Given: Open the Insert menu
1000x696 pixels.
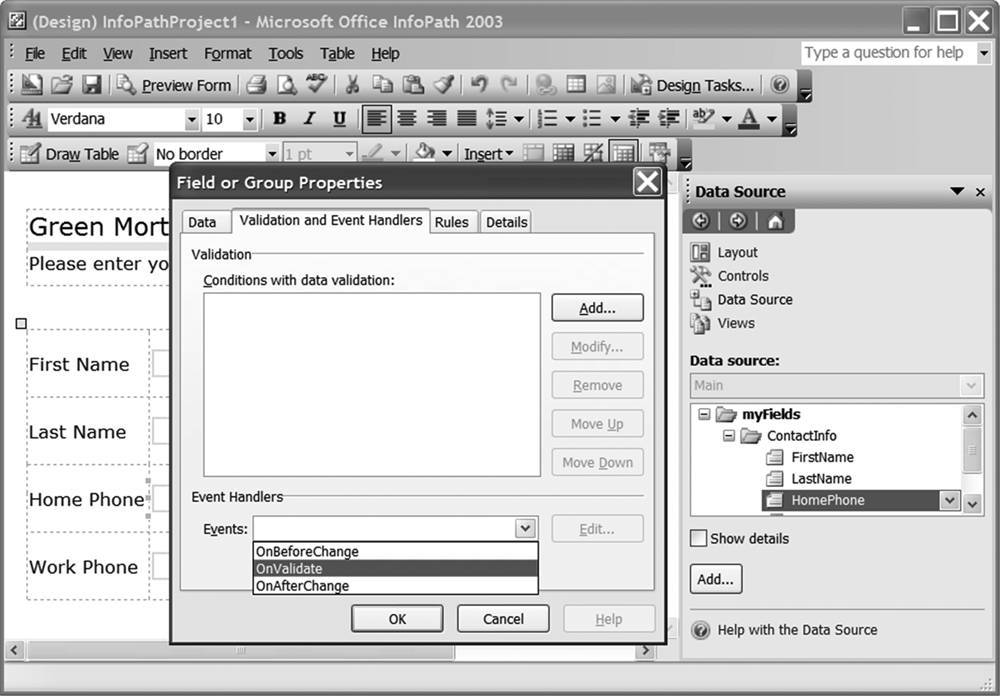Looking at the screenshot, I should click(168, 54).
